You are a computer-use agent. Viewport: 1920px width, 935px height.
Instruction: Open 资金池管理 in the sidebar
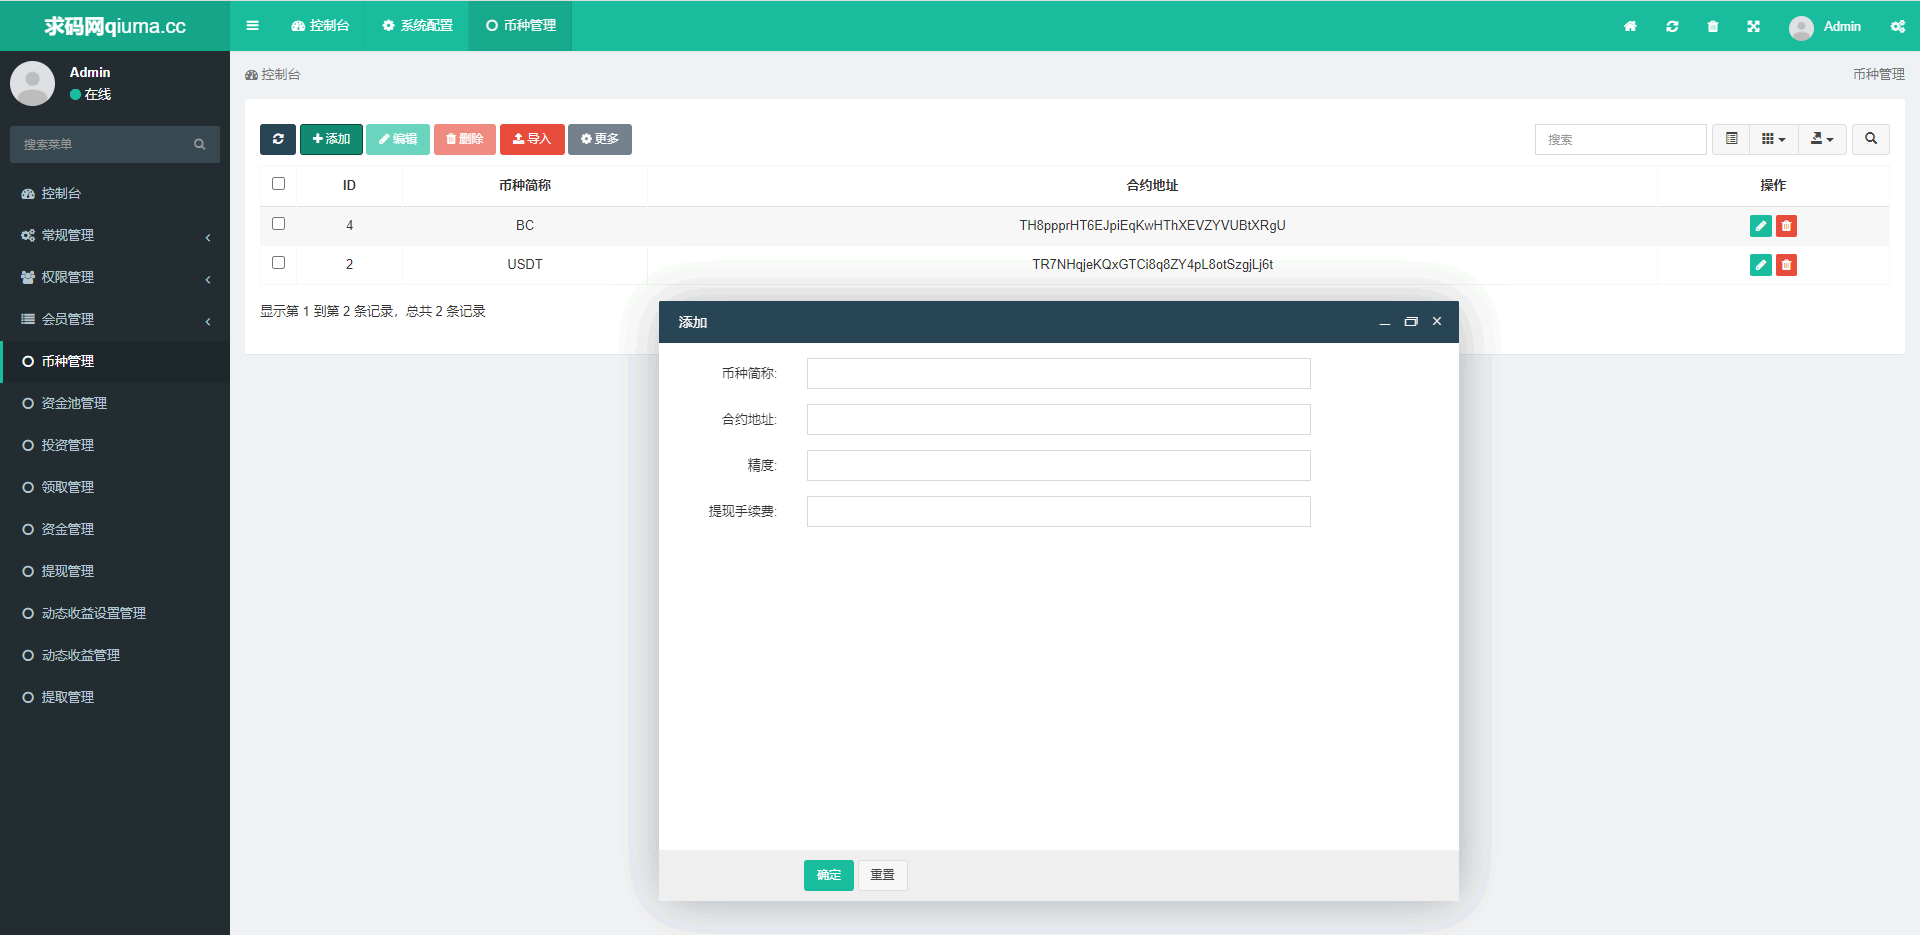(74, 403)
